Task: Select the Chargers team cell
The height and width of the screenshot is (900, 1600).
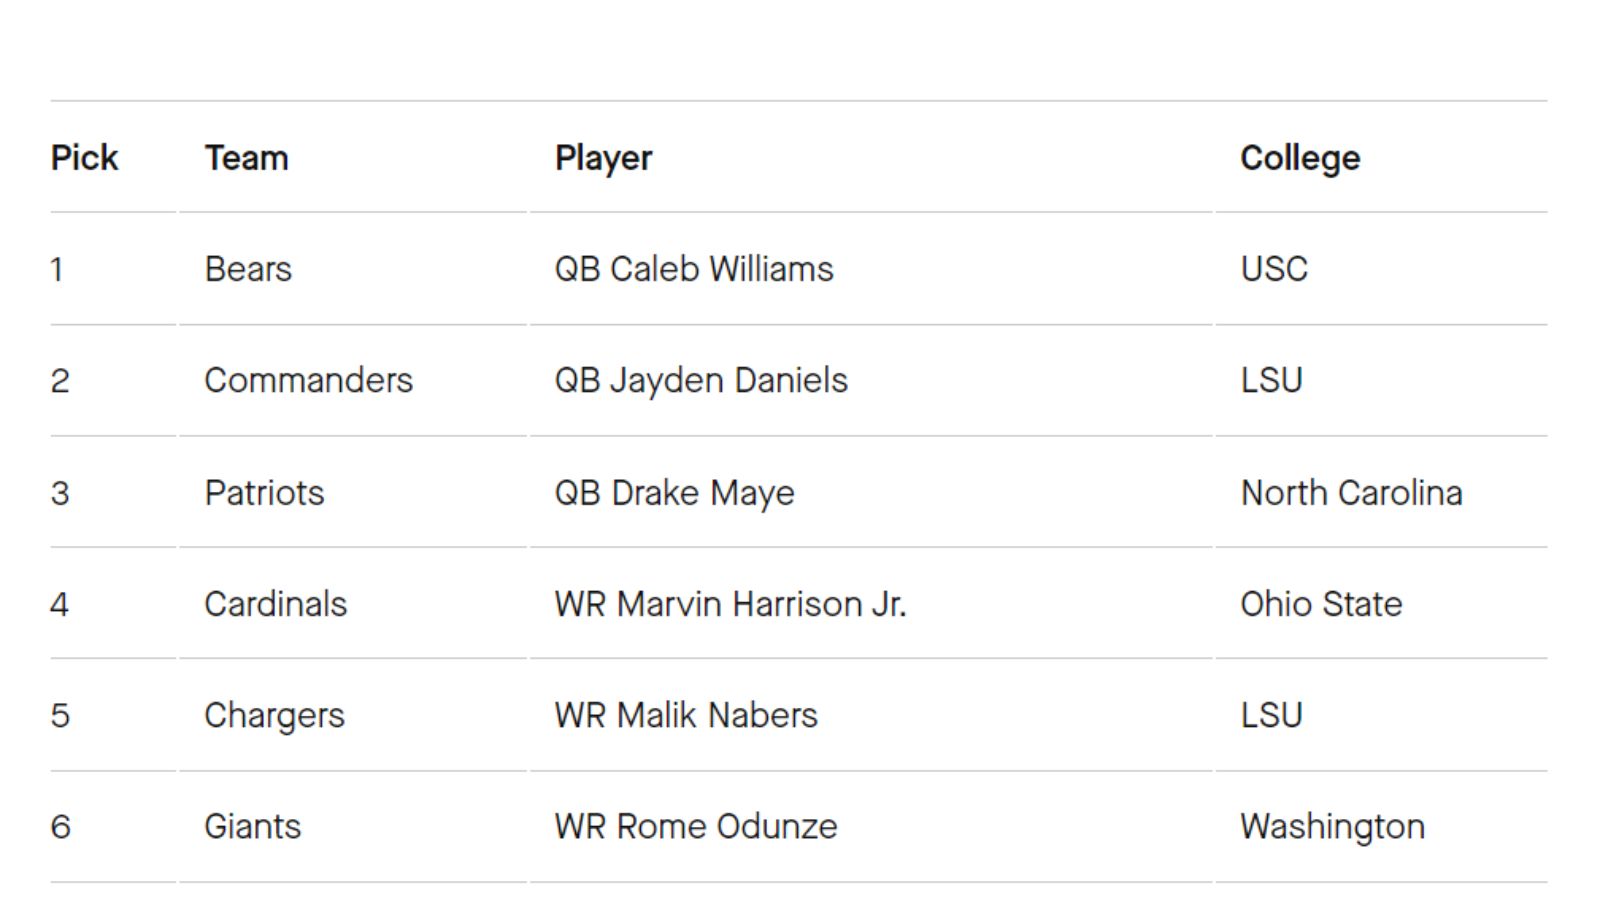Action: [274, 716]
